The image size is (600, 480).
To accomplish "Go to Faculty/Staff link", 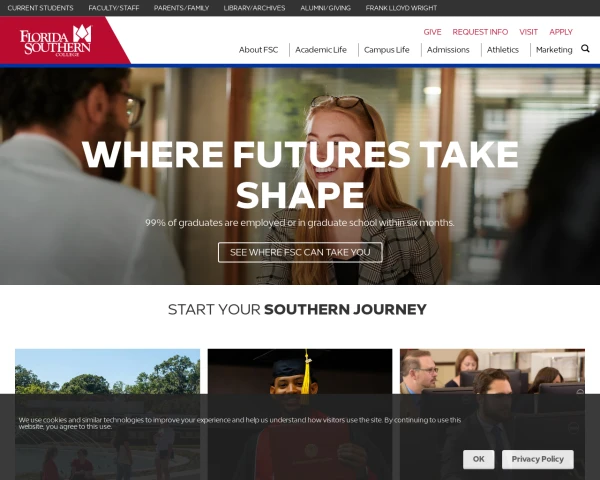I will pyautogui.click(x=114, y=8).
